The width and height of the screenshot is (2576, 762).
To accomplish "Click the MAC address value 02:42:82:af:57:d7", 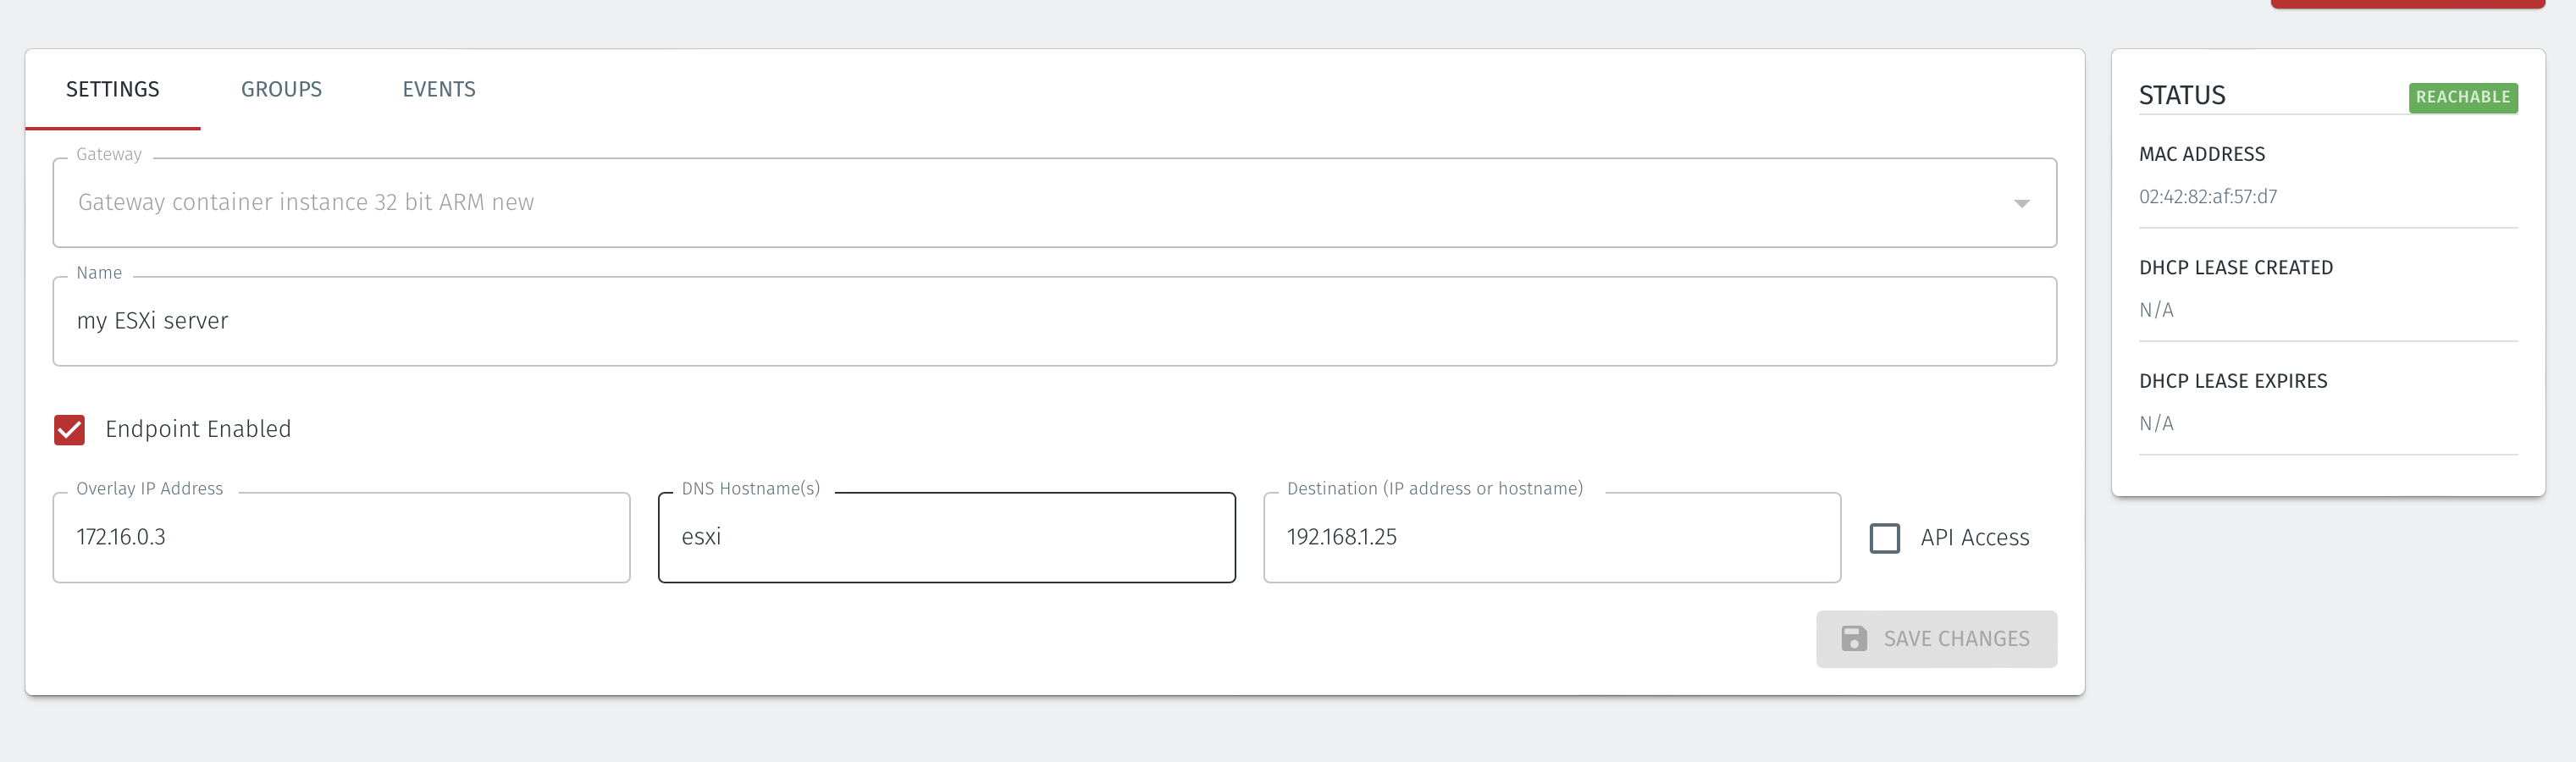I will point(2207,197).
